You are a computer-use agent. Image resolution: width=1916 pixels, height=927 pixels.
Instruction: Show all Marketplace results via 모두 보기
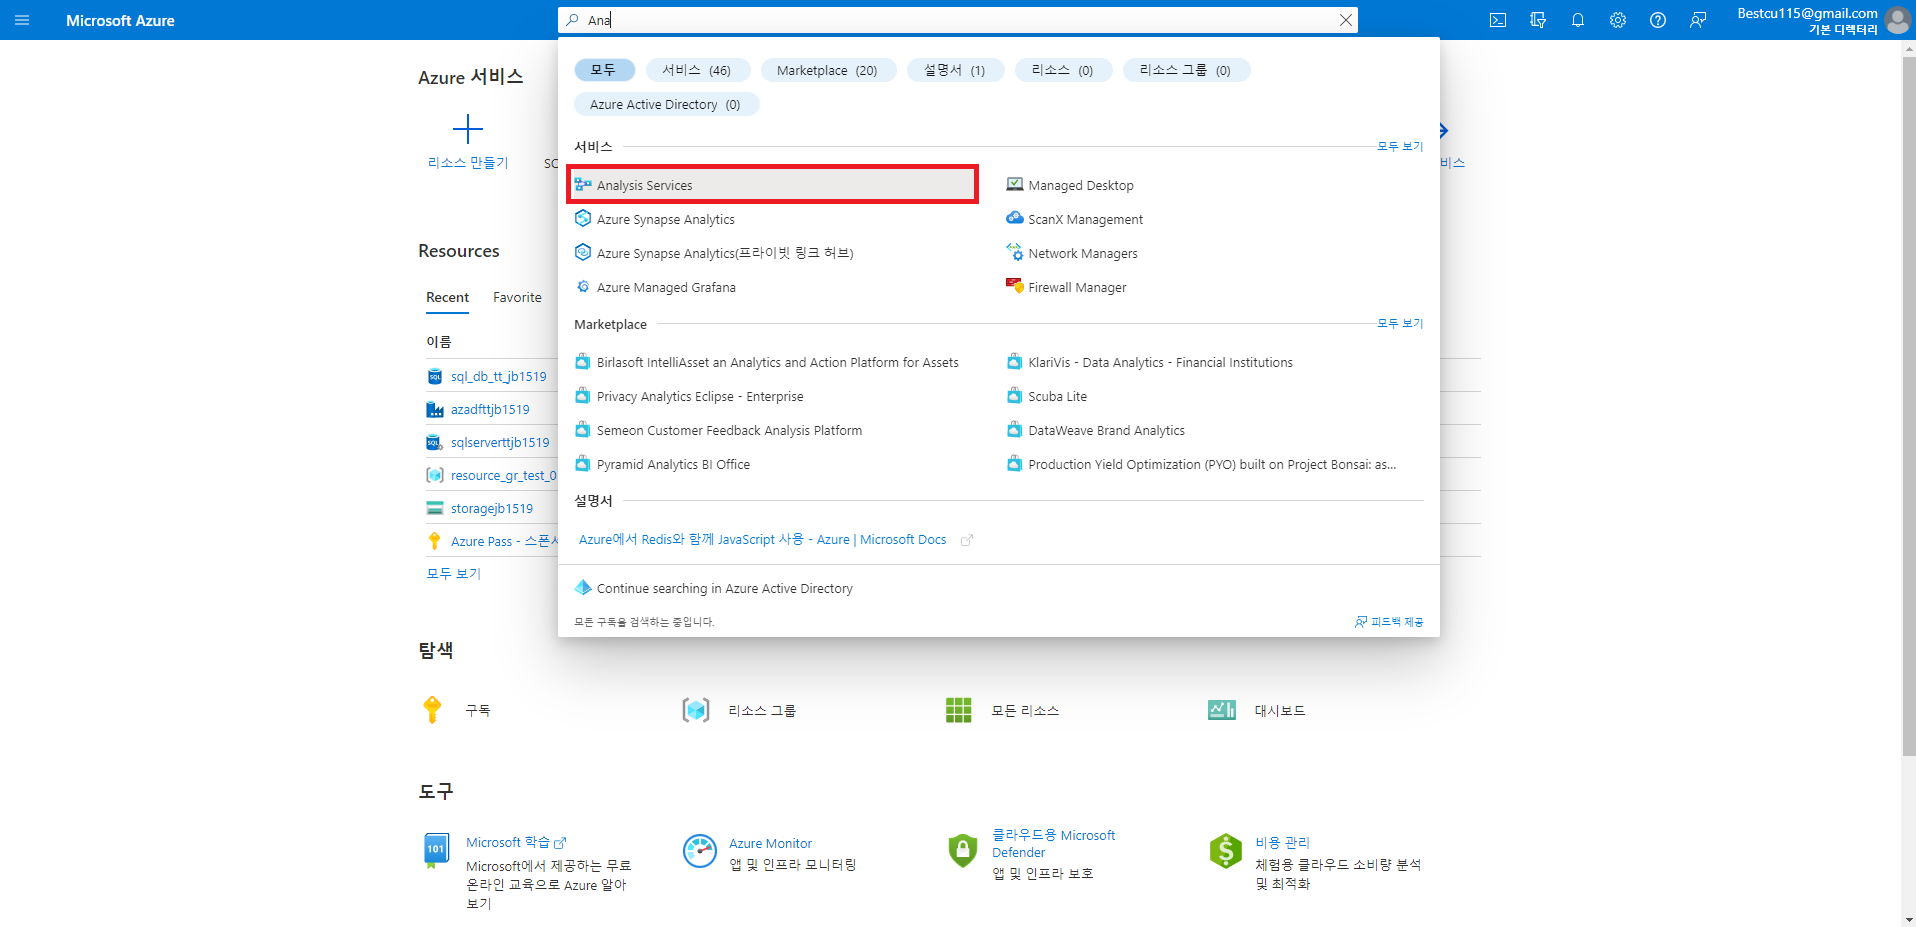[1400, 323]
